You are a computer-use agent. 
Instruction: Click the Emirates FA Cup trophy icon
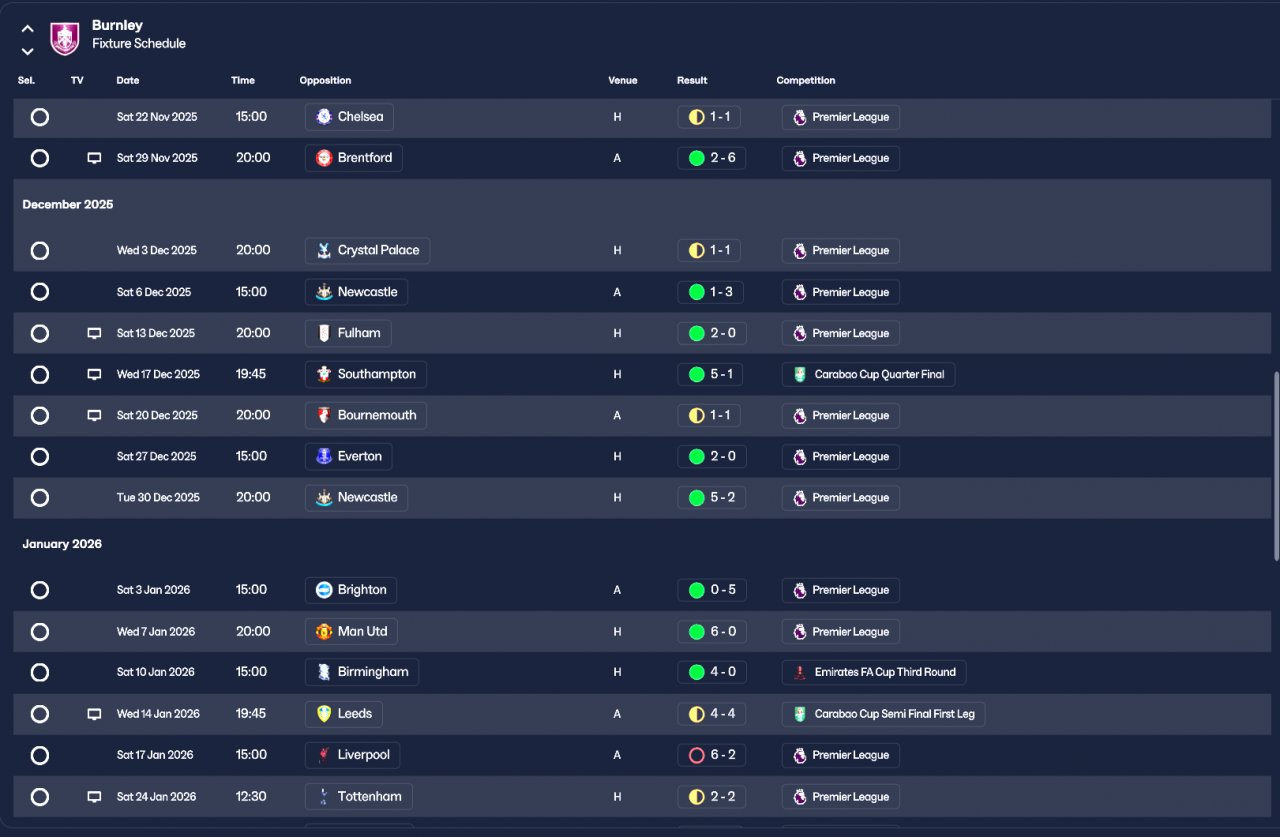pos(800,673)
